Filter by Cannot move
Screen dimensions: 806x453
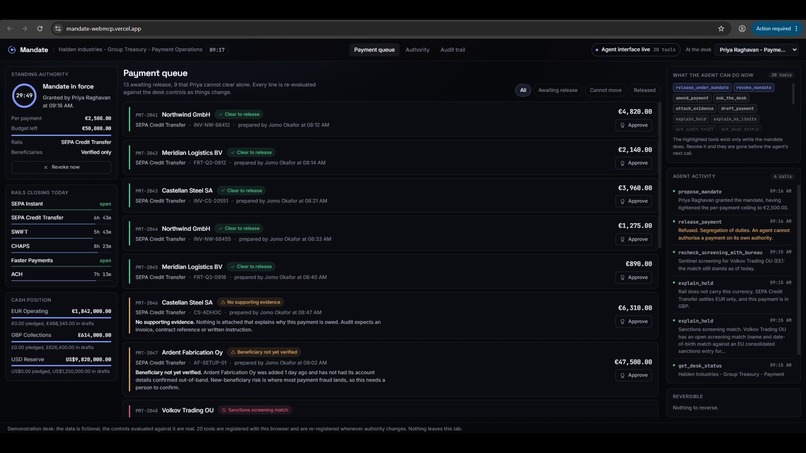[x=606, y=90]
